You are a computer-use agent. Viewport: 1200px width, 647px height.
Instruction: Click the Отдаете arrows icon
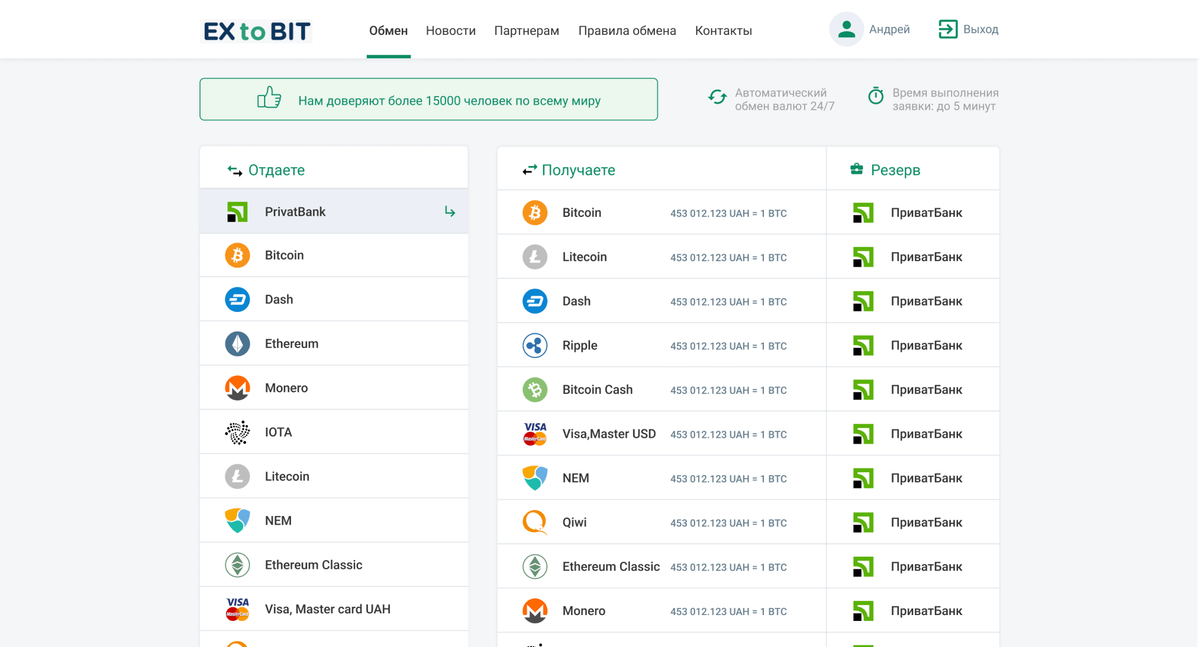(x=235, y=171)
